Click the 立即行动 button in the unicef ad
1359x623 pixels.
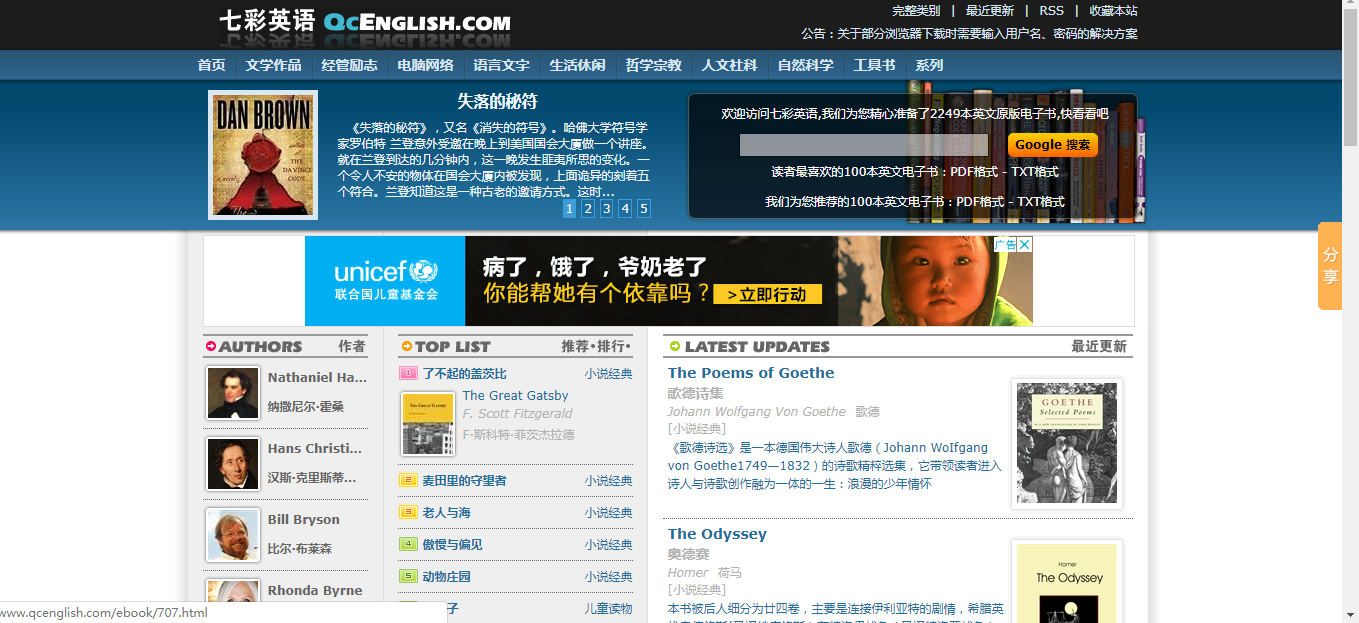coord(767,295)
